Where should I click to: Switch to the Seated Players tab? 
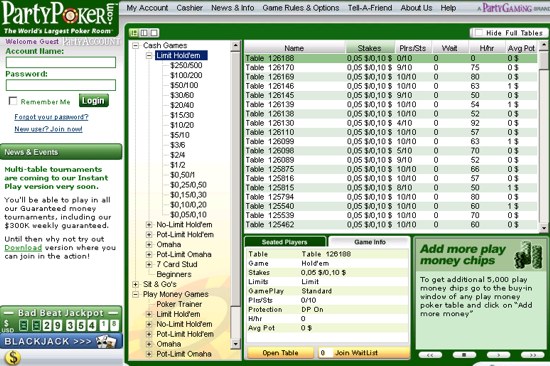coord(284,242)
